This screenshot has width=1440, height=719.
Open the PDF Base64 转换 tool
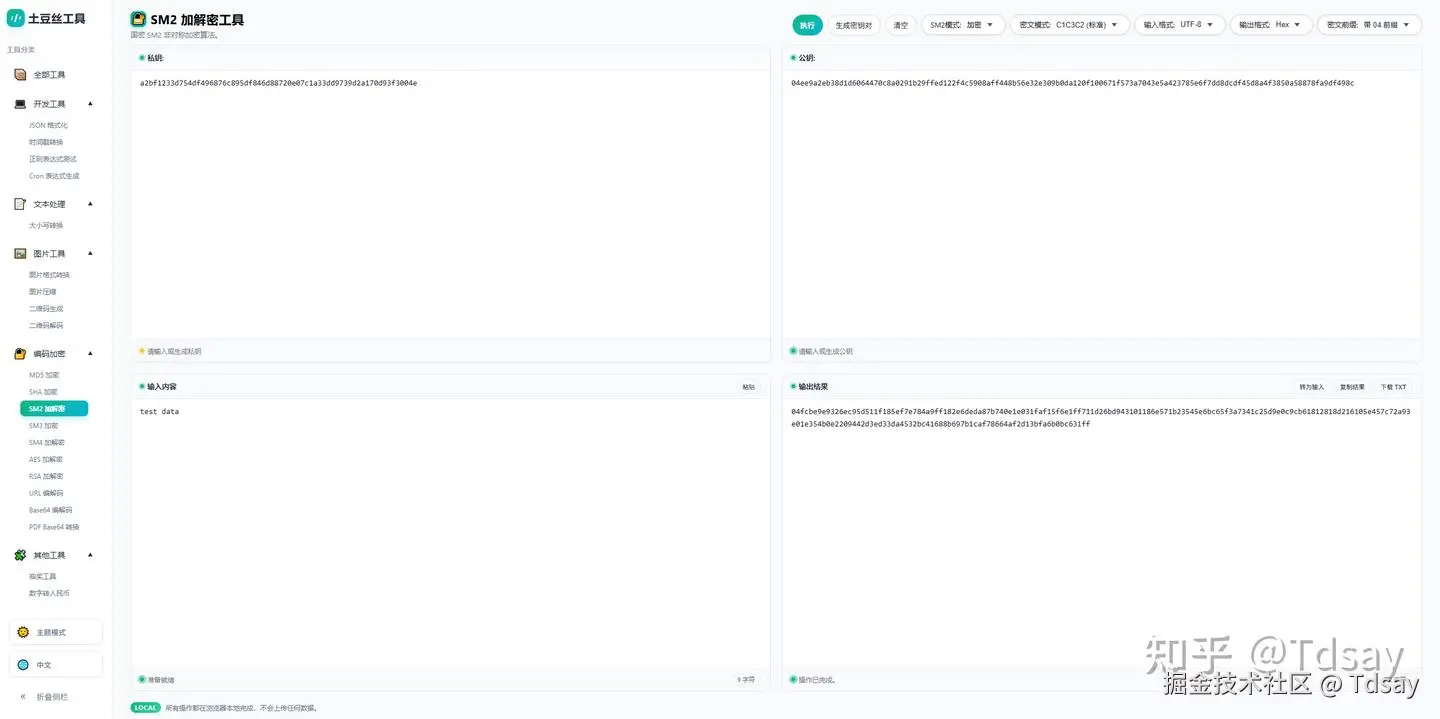(x=54, y=527)
